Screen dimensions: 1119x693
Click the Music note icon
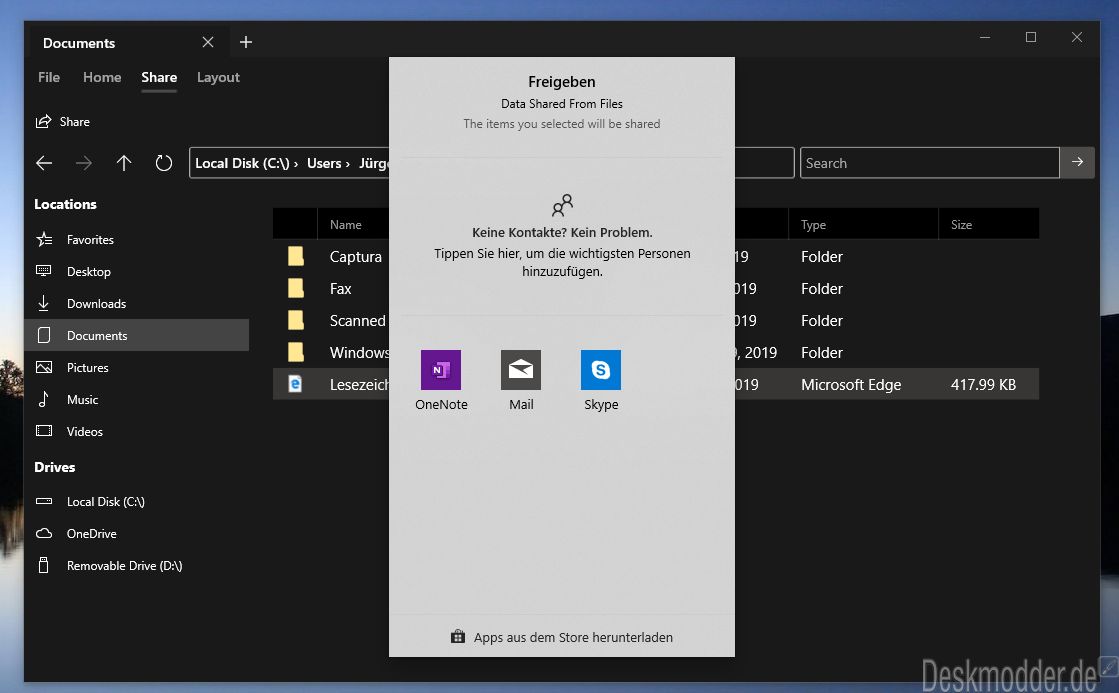44,399
